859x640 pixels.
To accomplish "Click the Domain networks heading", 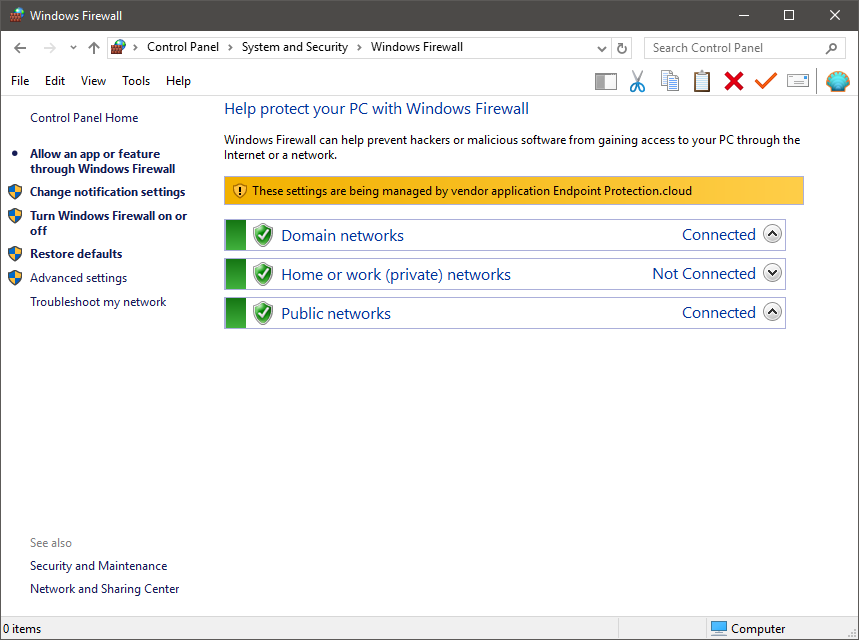I will 342,236.
